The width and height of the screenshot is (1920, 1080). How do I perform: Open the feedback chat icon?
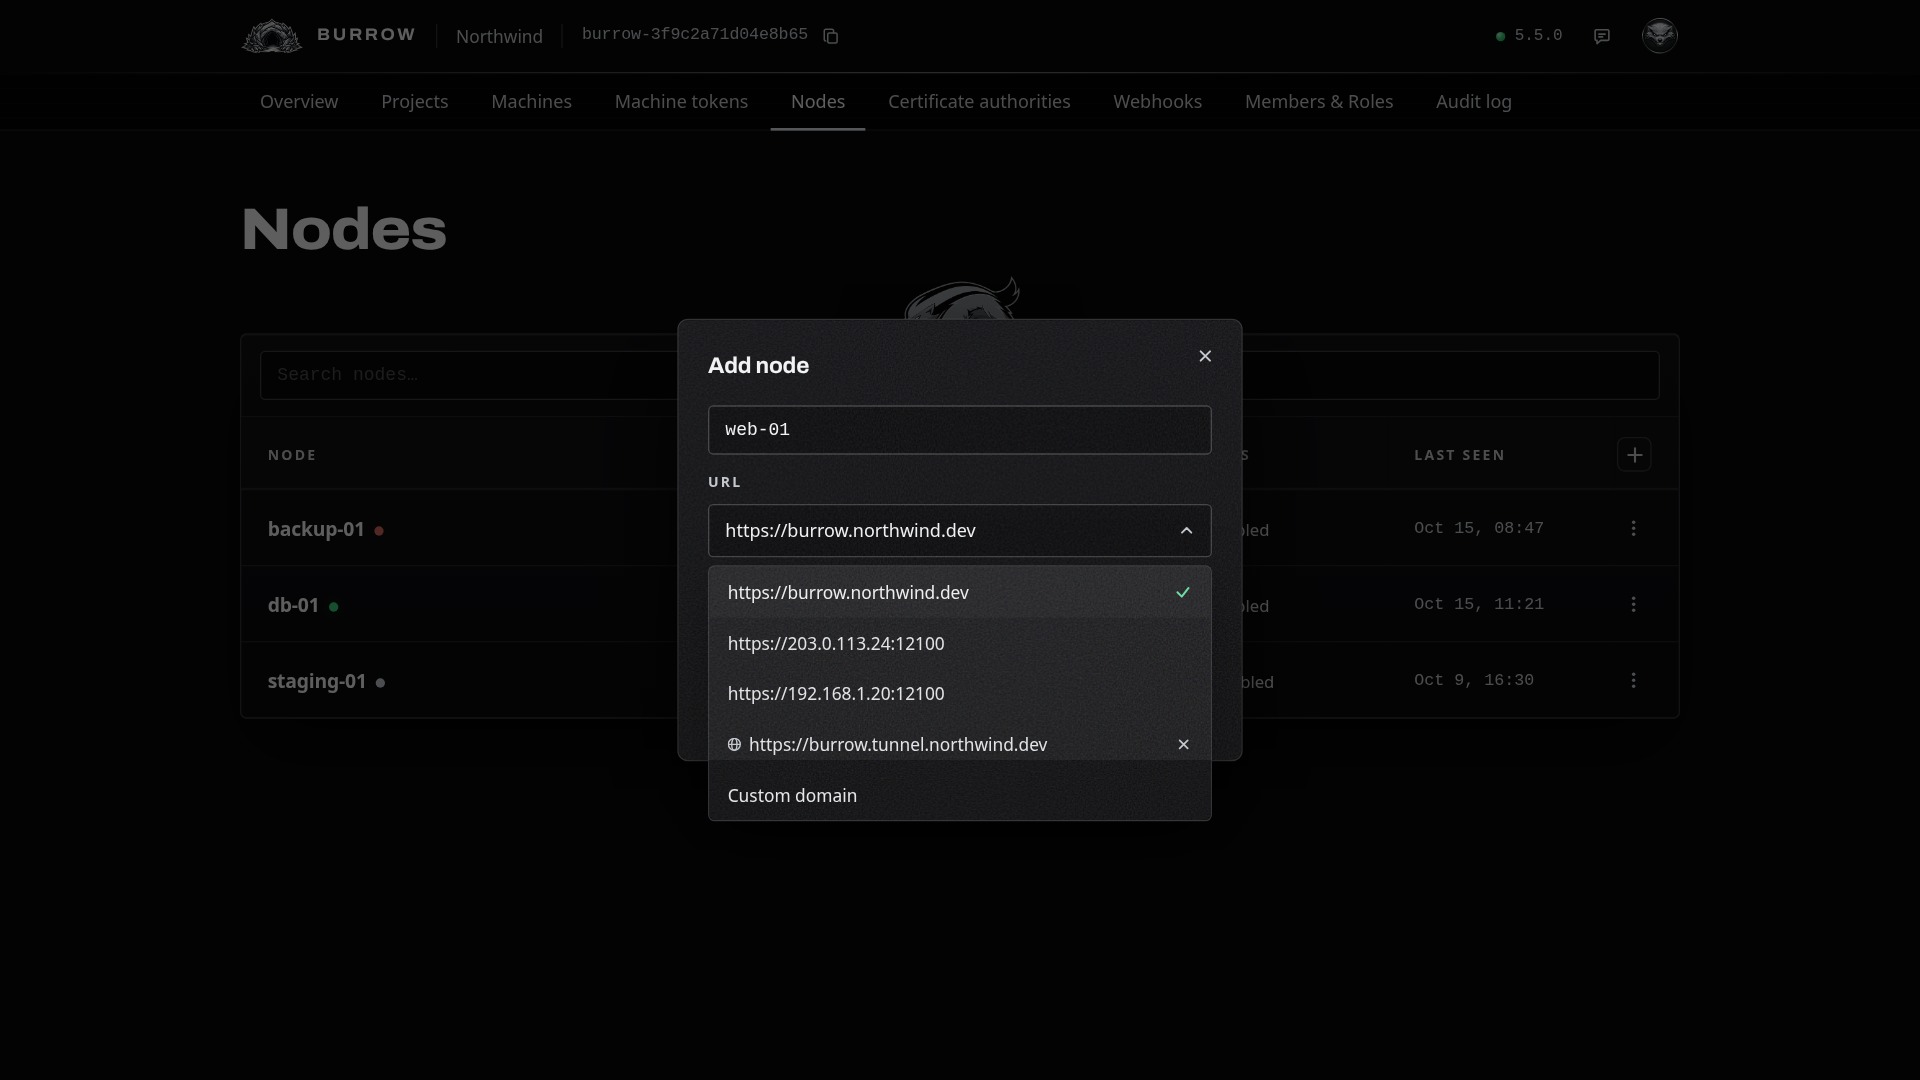(1602, 36)
